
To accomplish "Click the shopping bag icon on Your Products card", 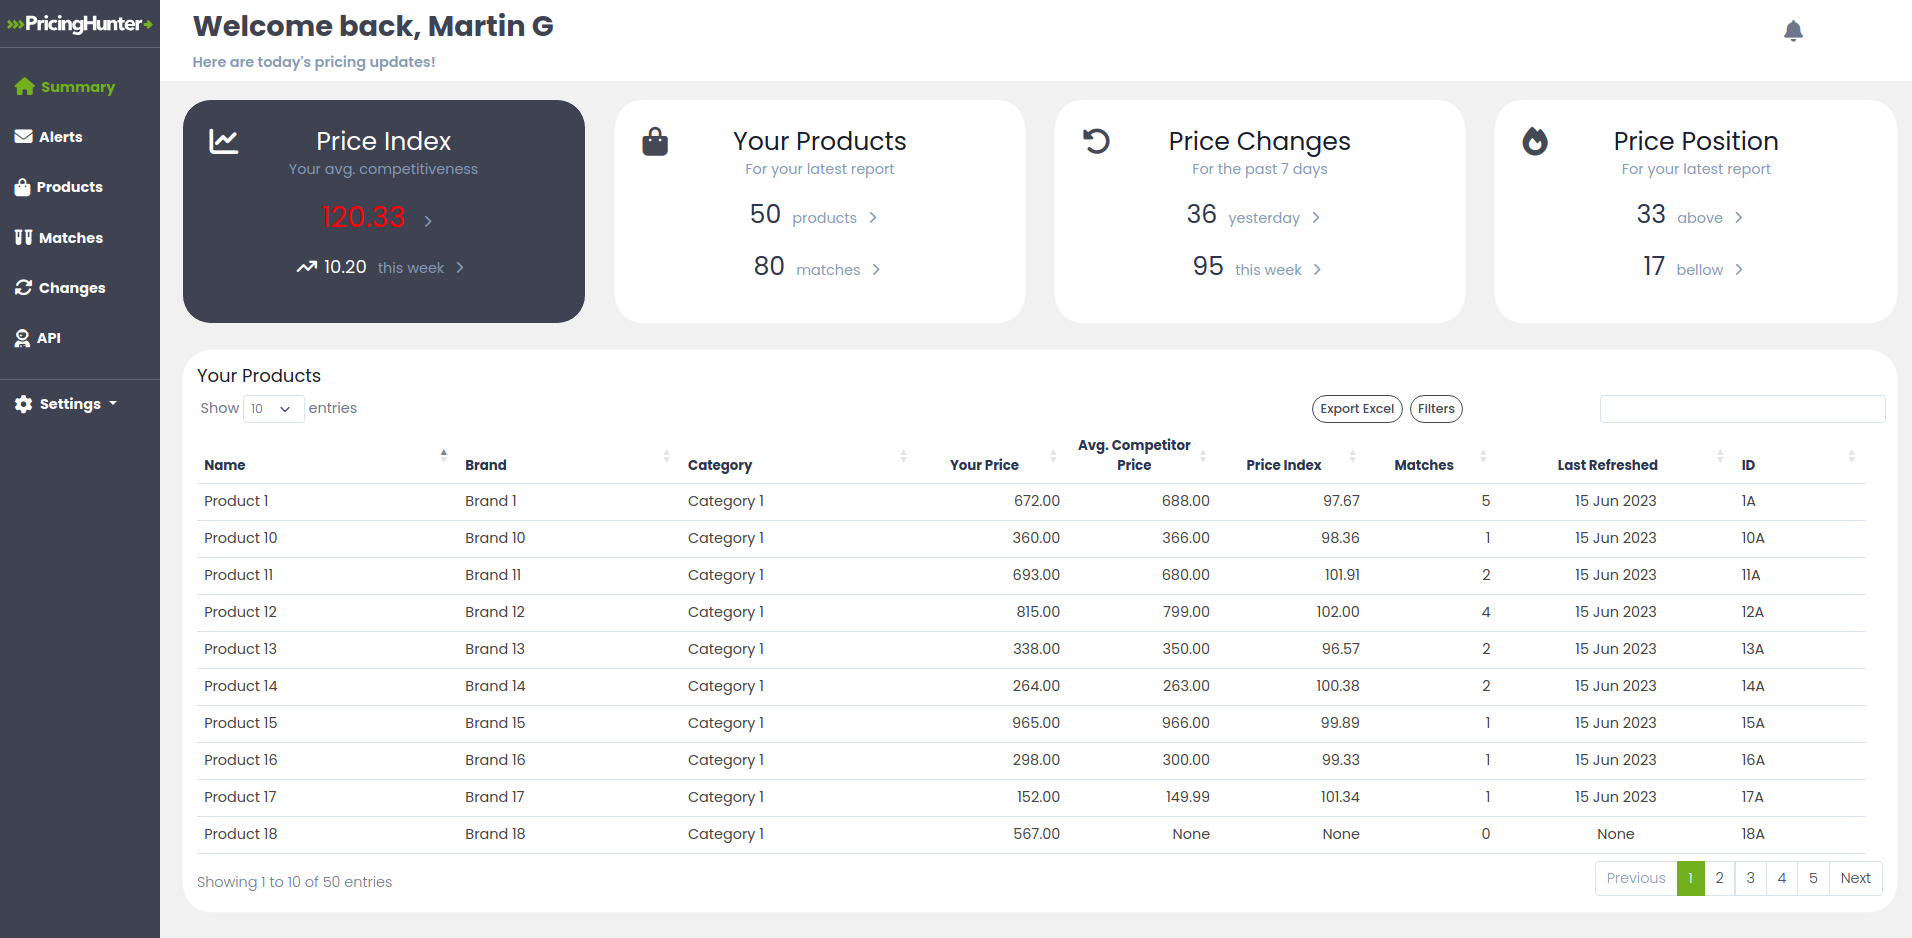I will point(655,142).
